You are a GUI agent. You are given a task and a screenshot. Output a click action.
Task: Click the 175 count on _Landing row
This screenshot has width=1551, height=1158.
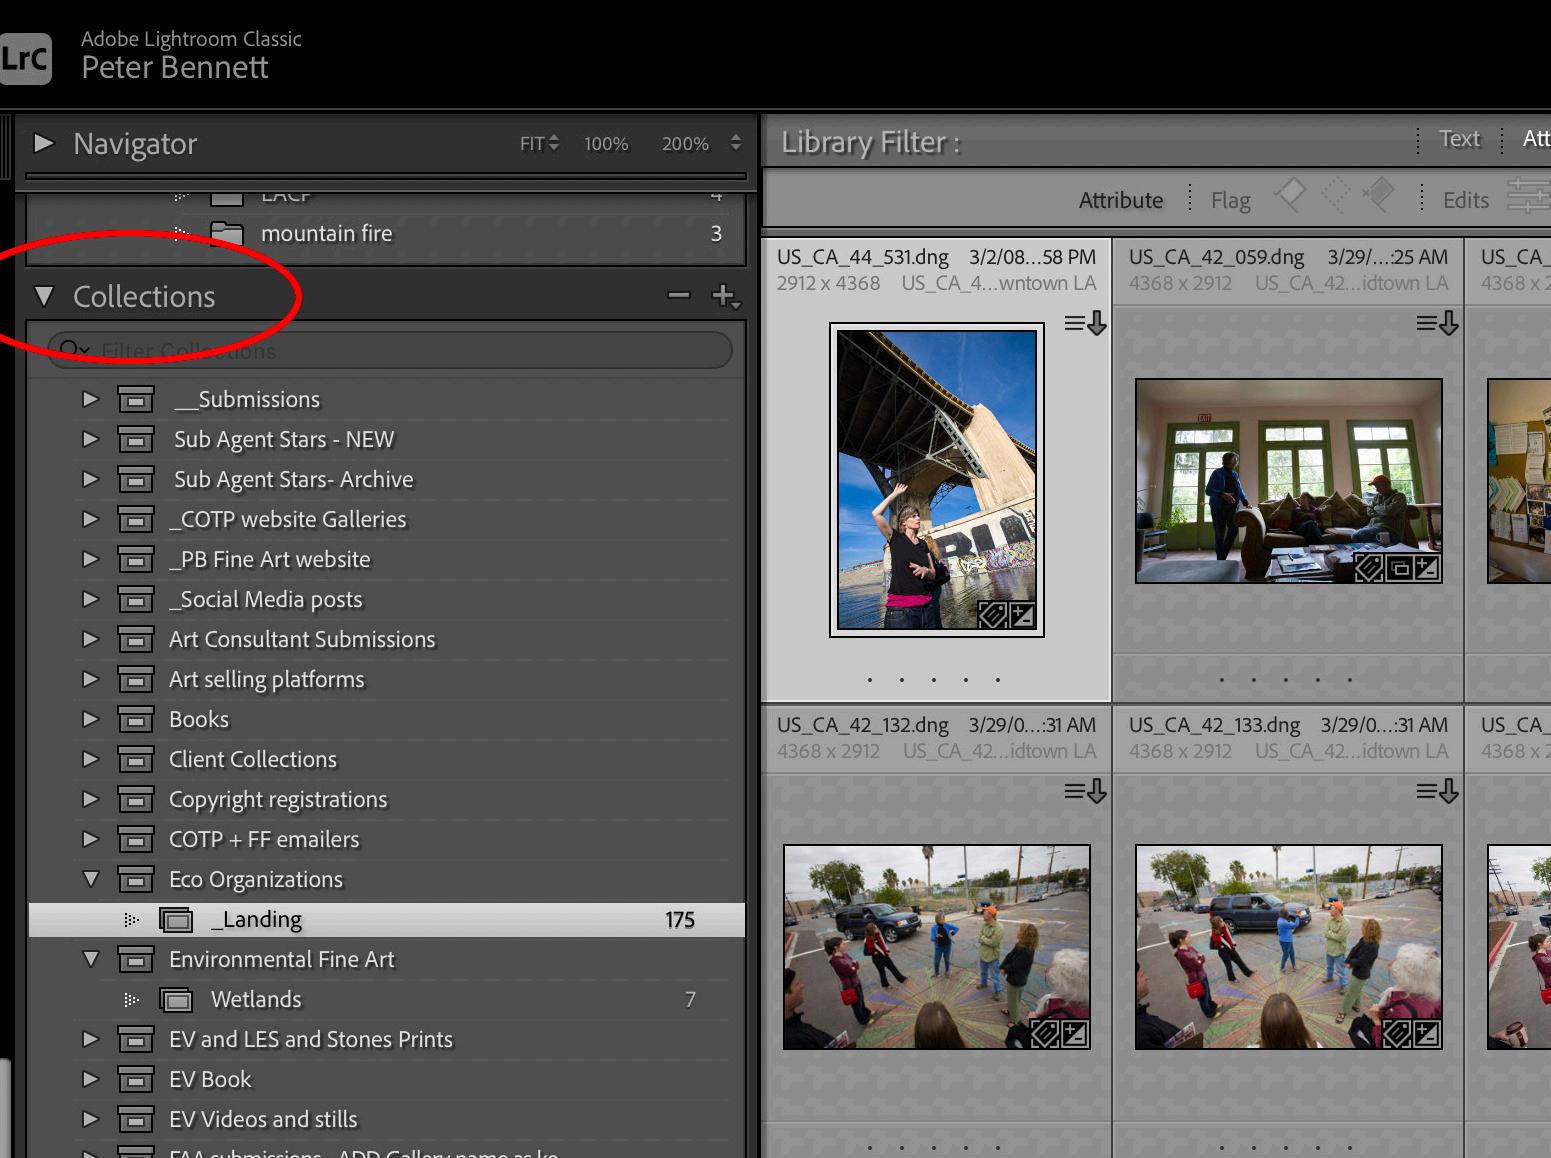coord(680,919)
